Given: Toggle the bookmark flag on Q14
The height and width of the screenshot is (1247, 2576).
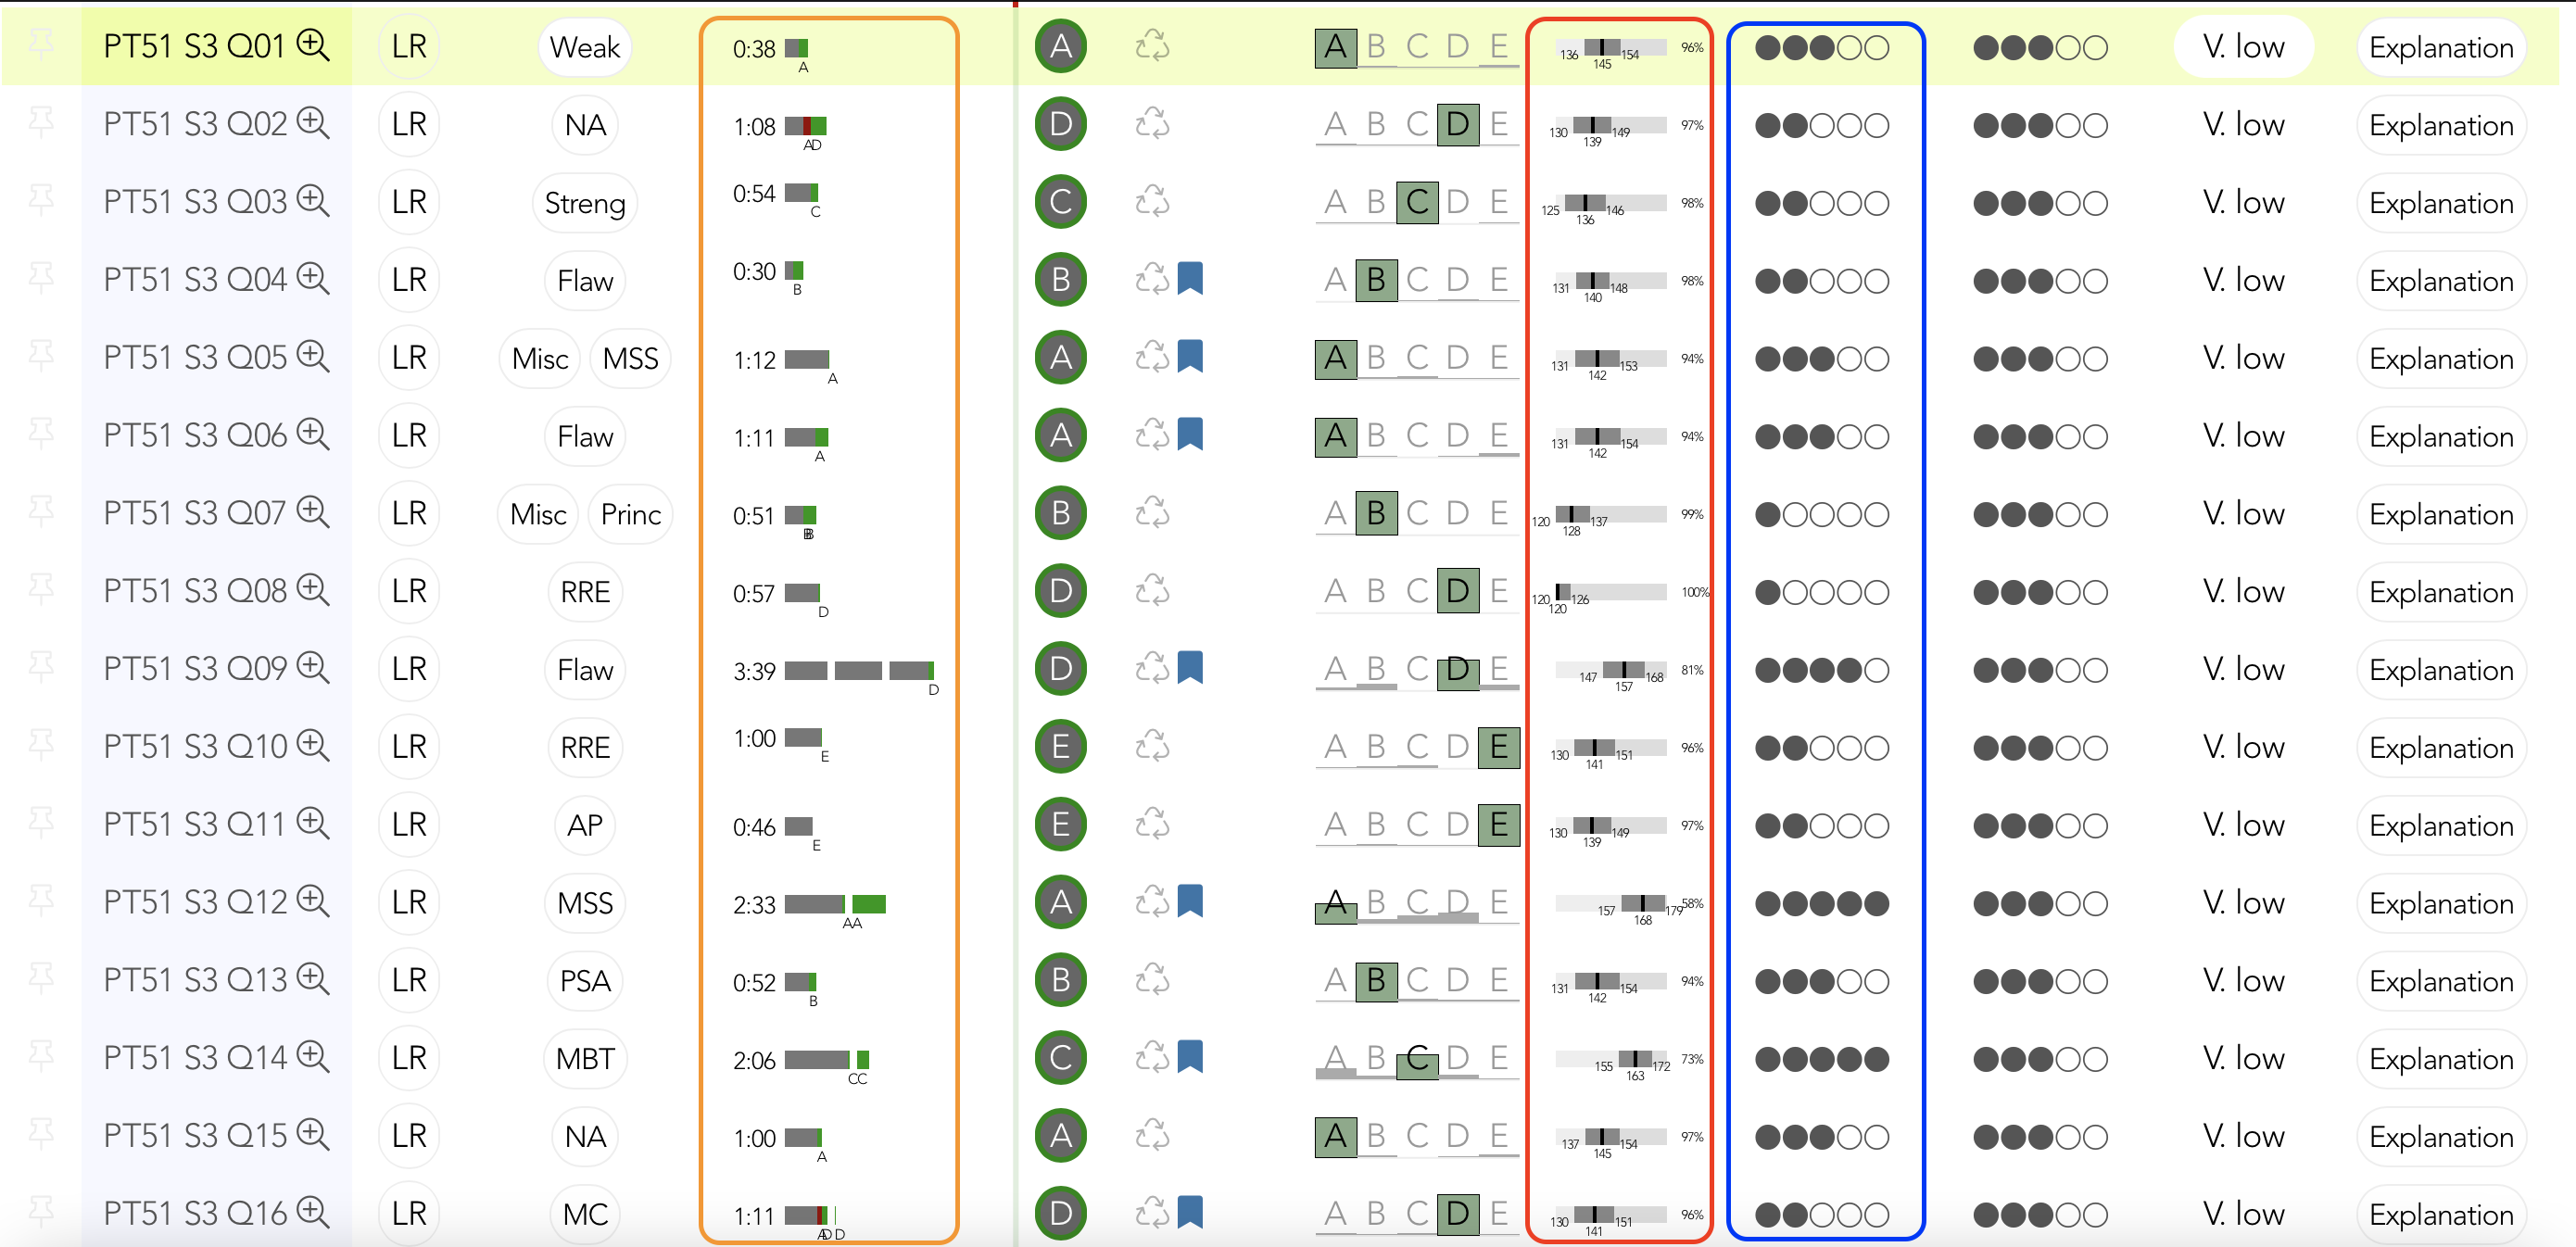Looking at the screenshot, I should coord(1189,1056).
